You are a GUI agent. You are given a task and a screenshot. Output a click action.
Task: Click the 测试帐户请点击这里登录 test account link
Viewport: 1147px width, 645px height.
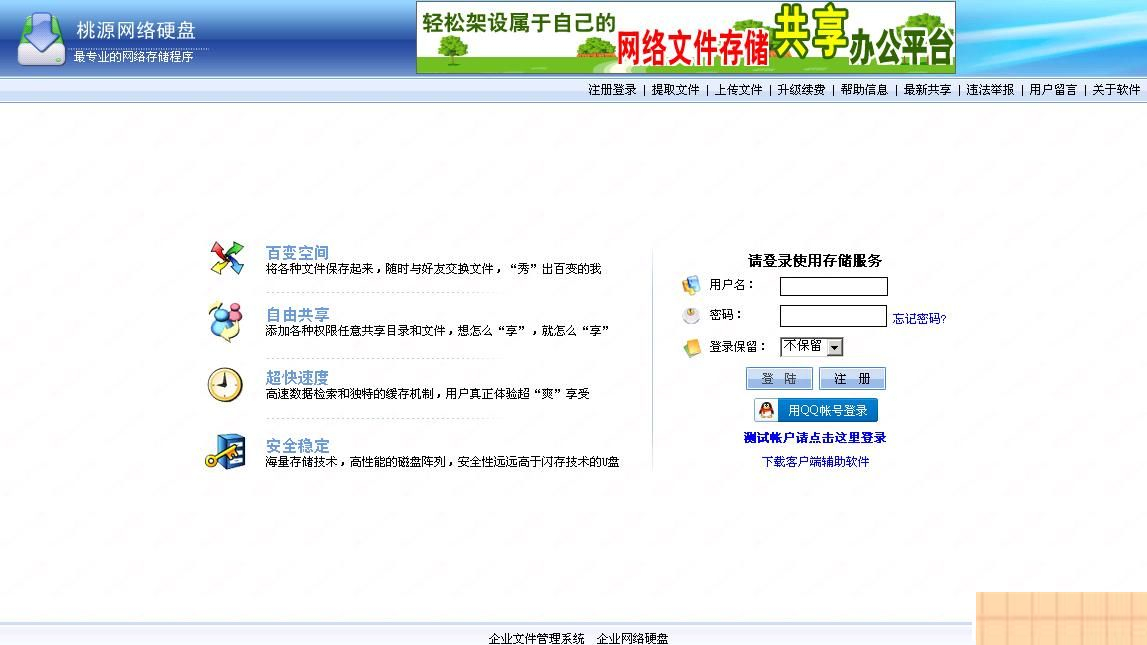pyautogui.click(x=816, y=437)
